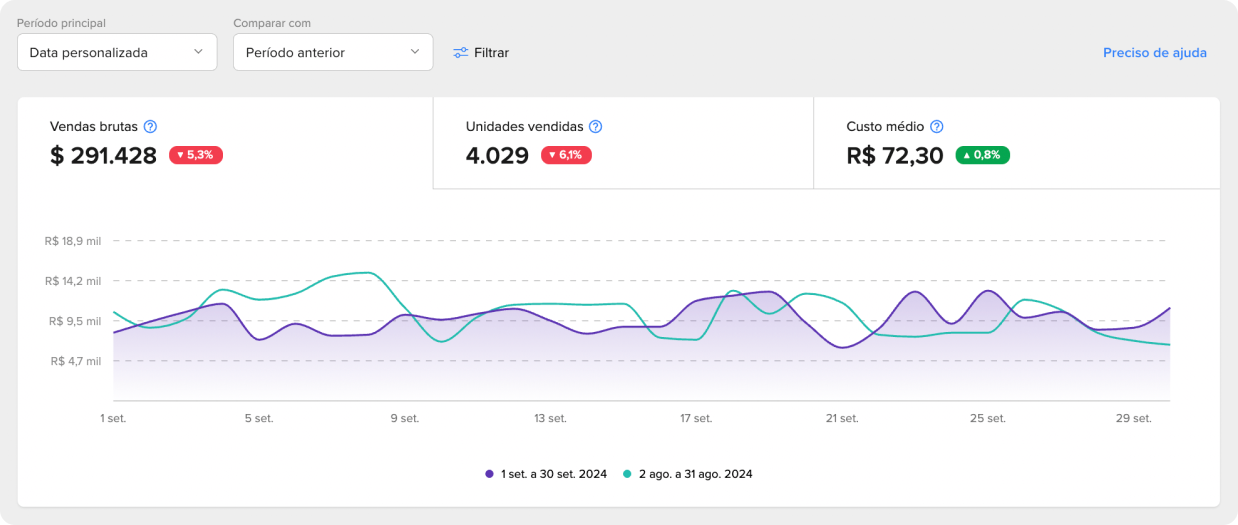Screen dimensions: 1238x525
Task: Click the Preciso de ajuda link
Action: [1154, 53]
